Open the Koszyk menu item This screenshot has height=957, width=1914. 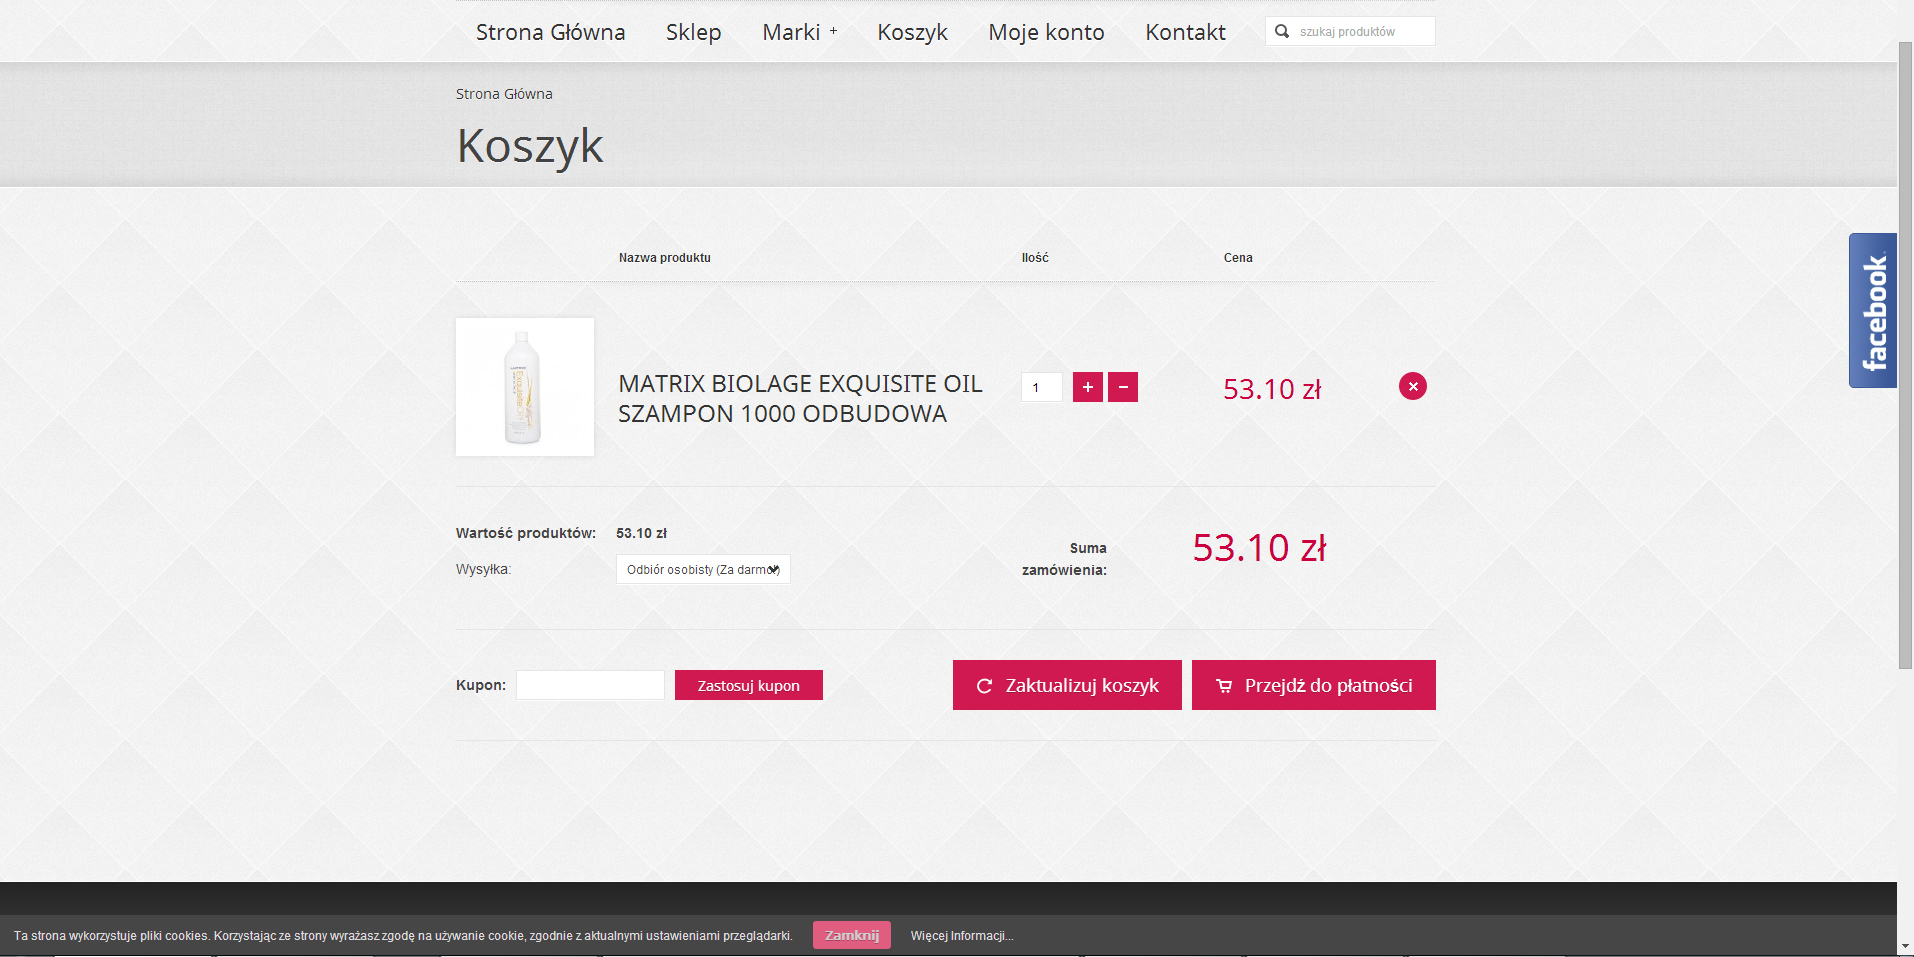912,32
